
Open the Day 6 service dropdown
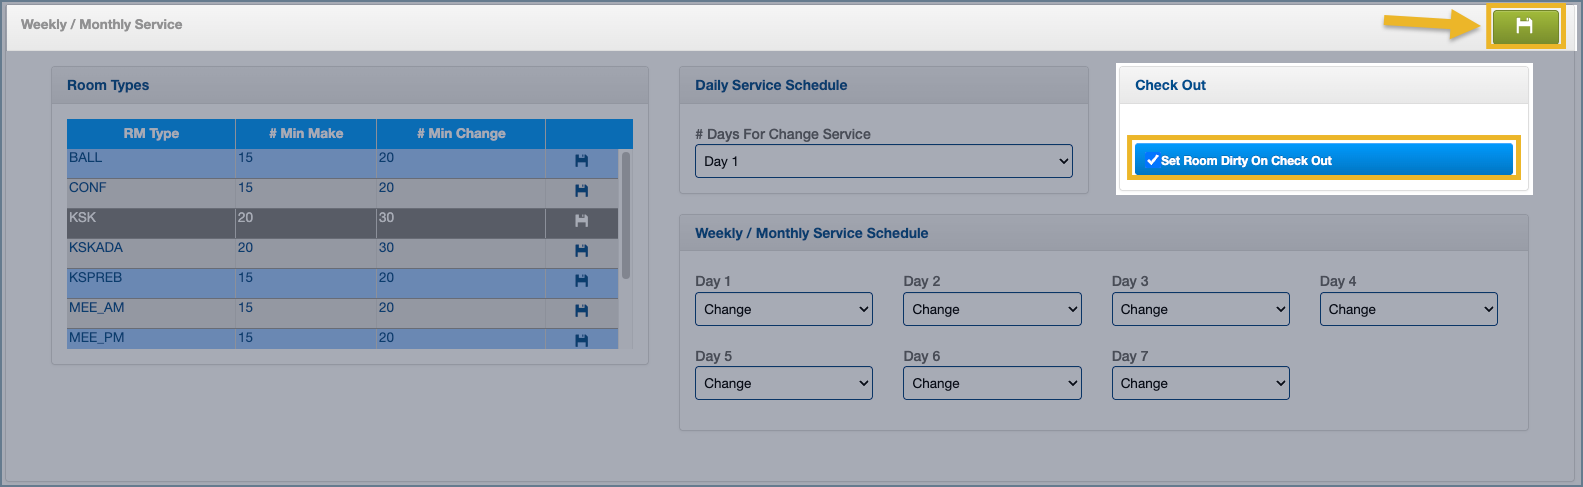pyautogui.click(x=991, y=383)
